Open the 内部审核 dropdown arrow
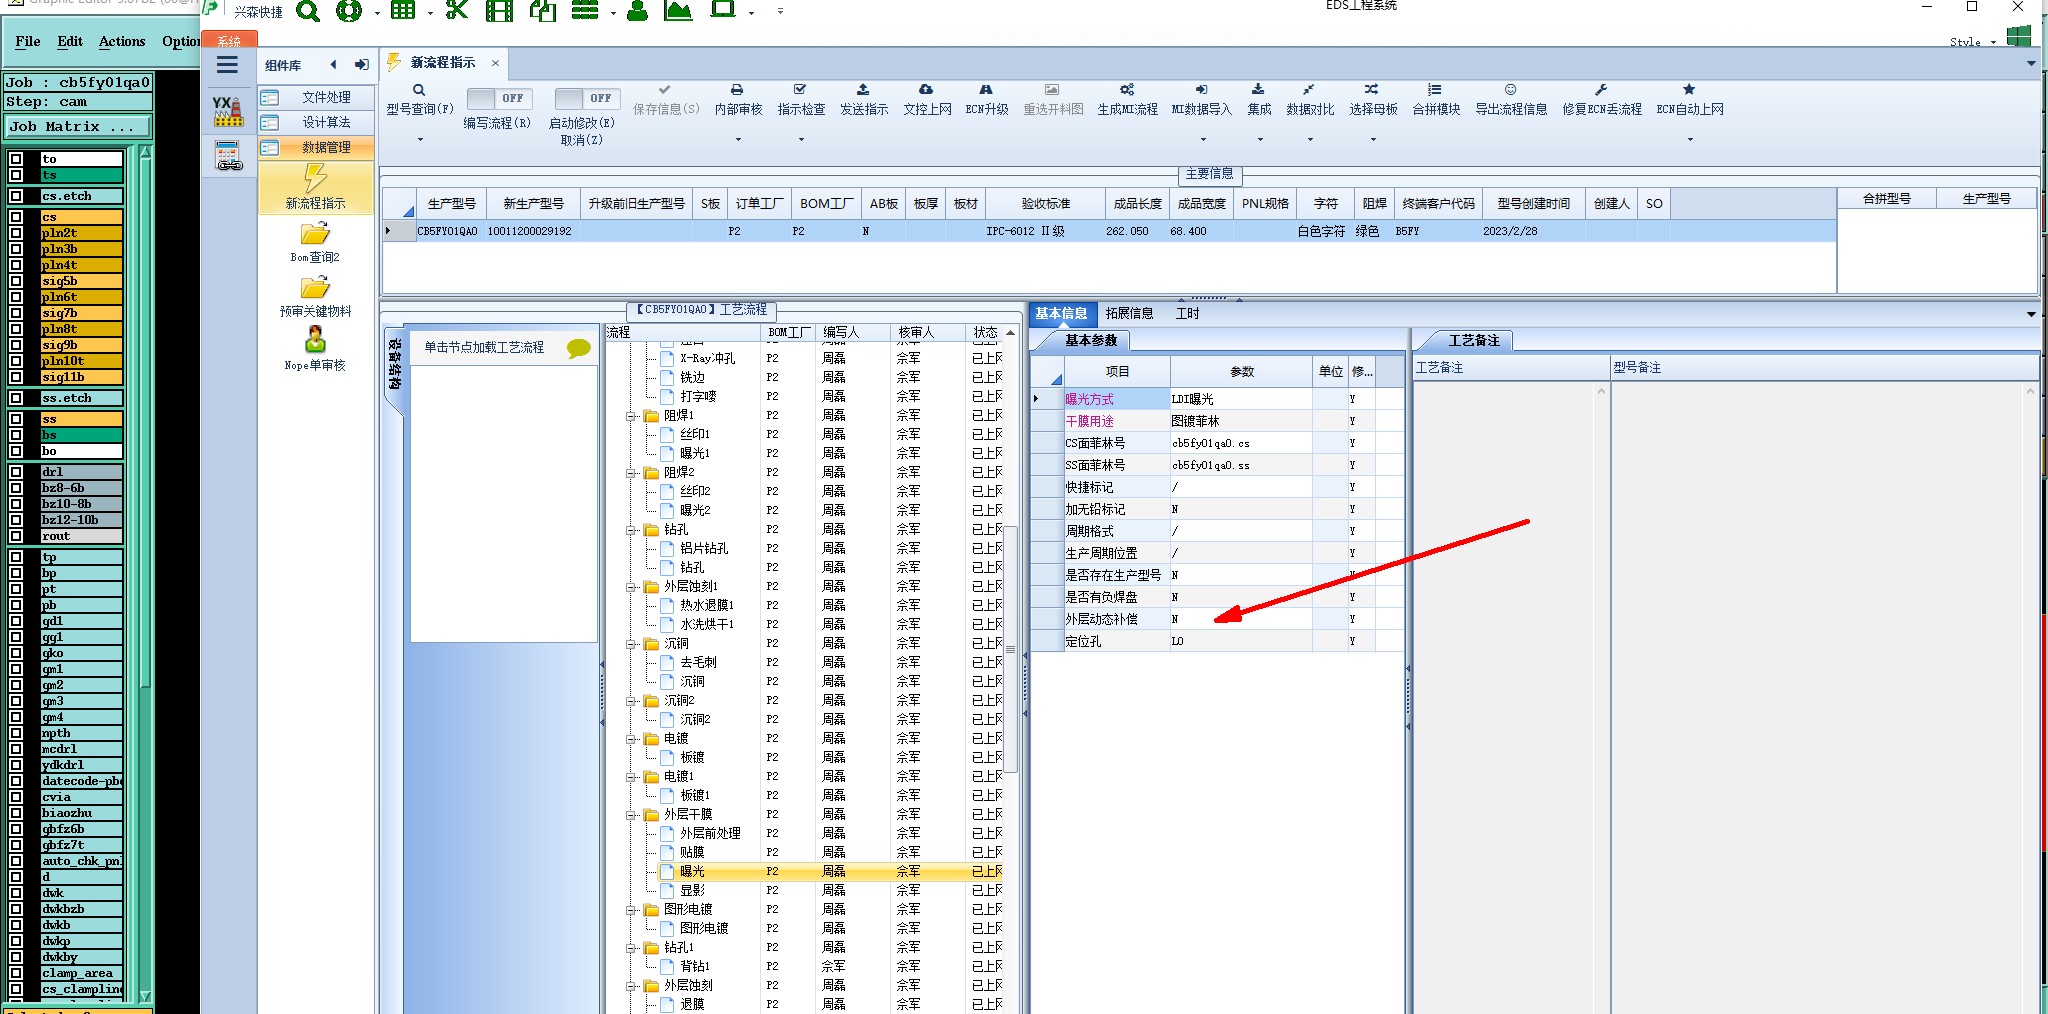The width and height of the screenshot is (2048, 1014). (x=738, y=140)
